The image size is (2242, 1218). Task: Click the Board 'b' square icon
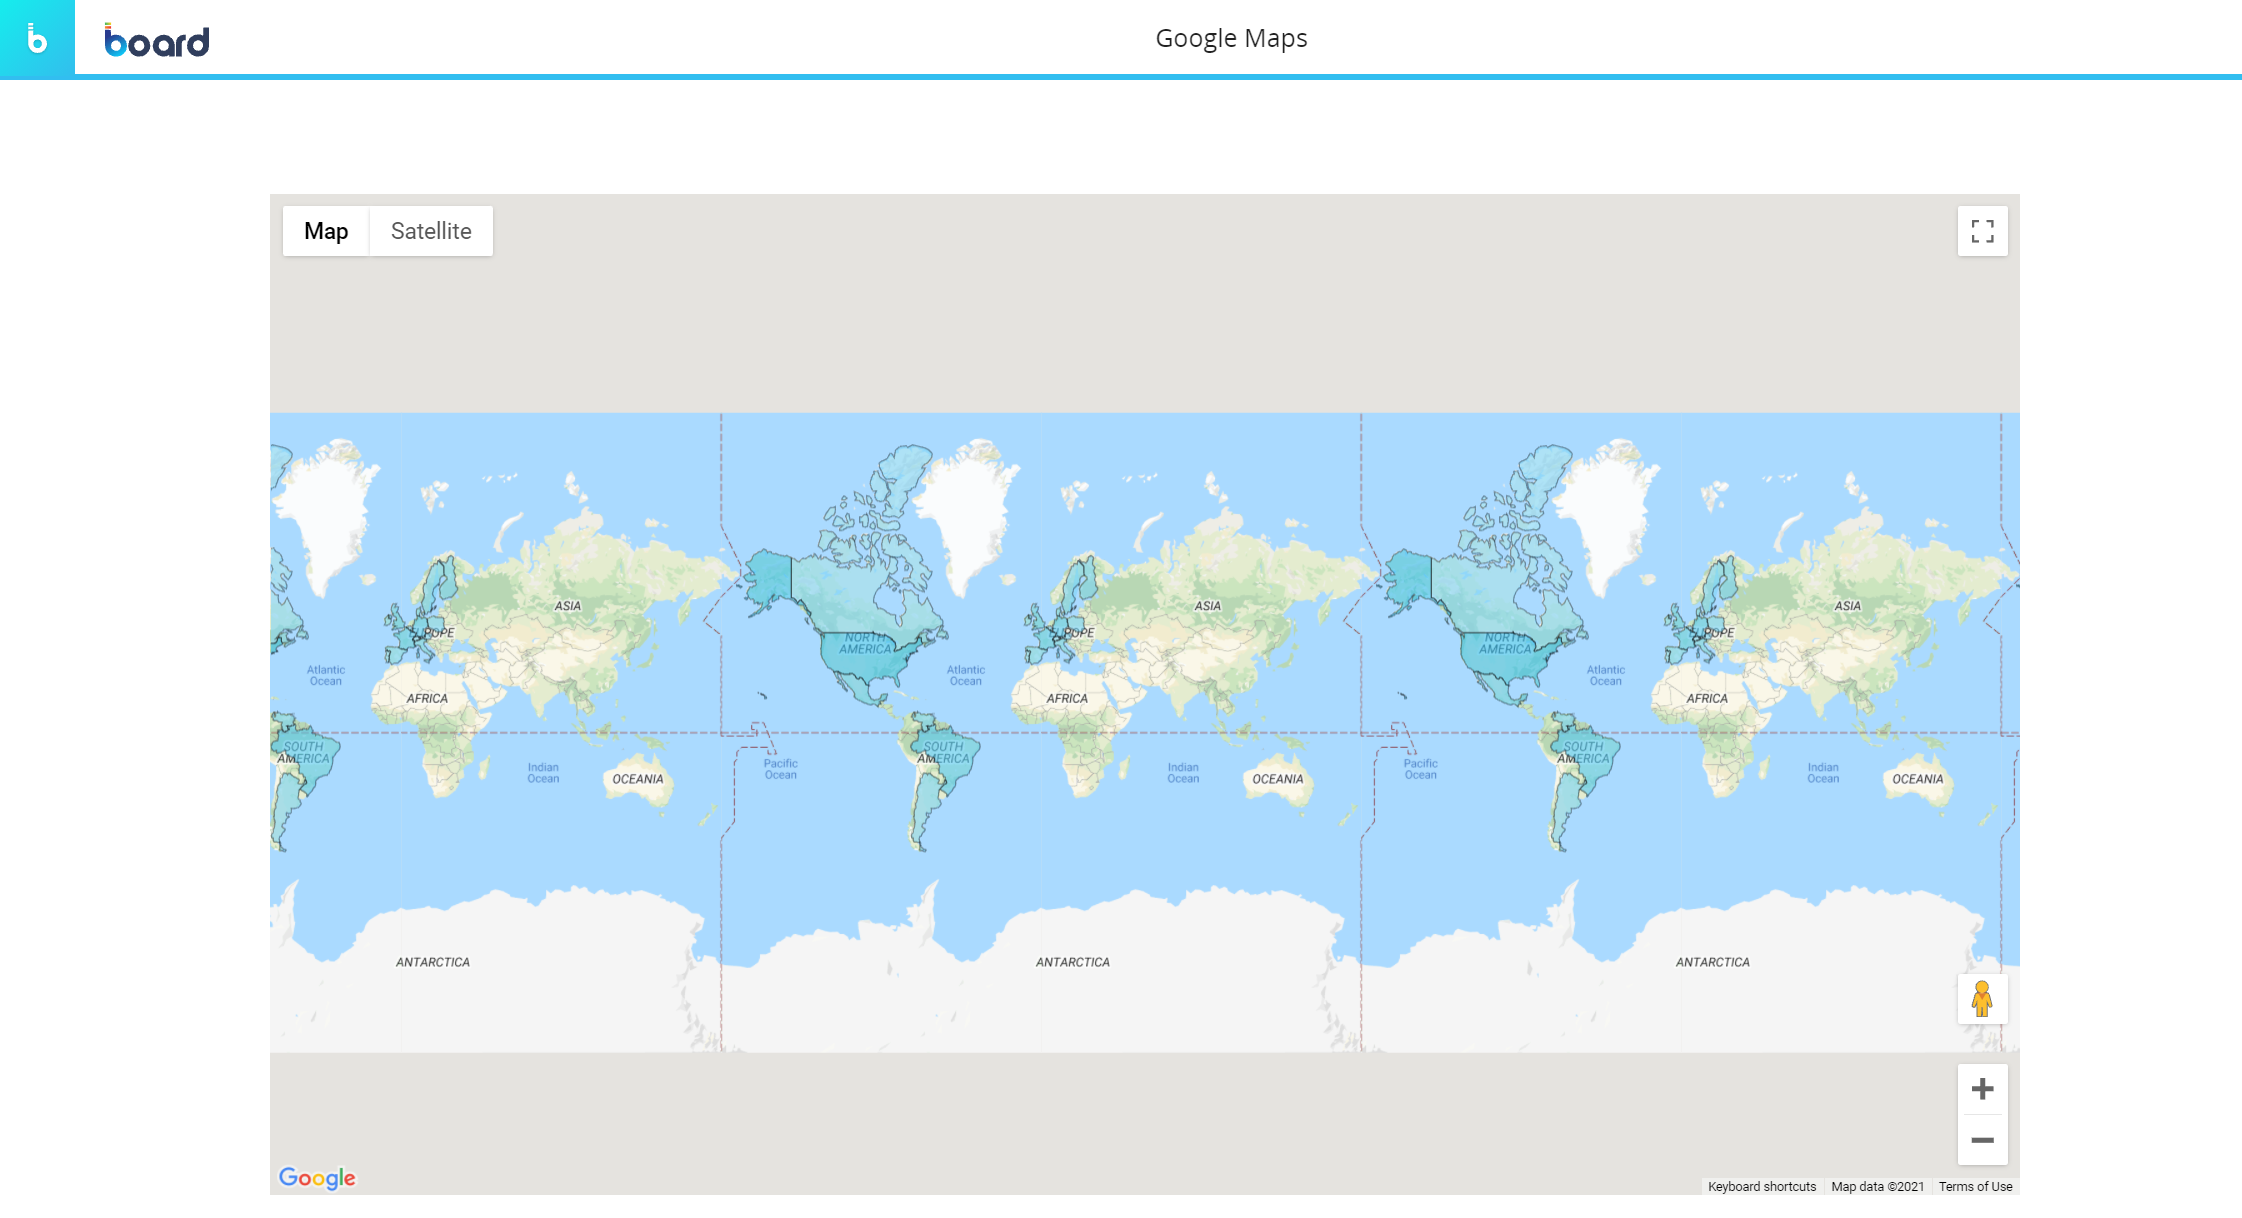[x=37, y=38]
